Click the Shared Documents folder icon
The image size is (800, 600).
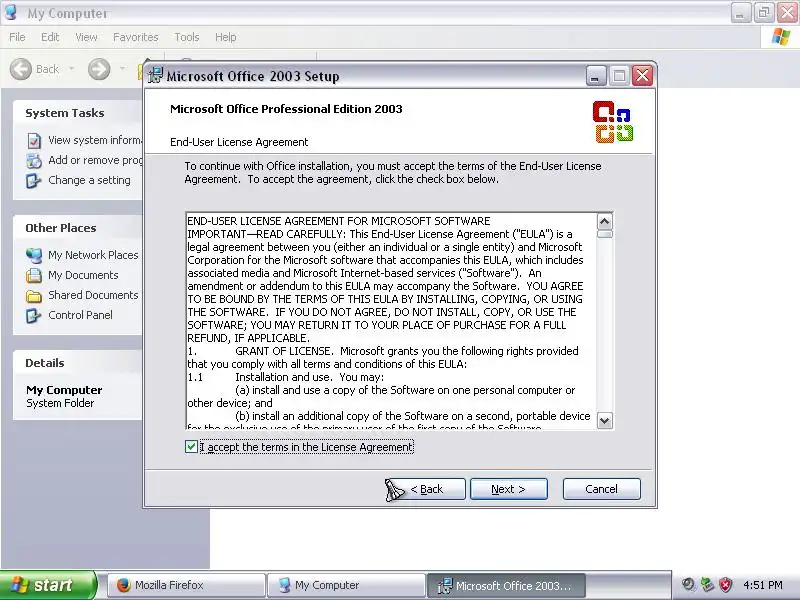pyautogui.click(x=34, y=295)
